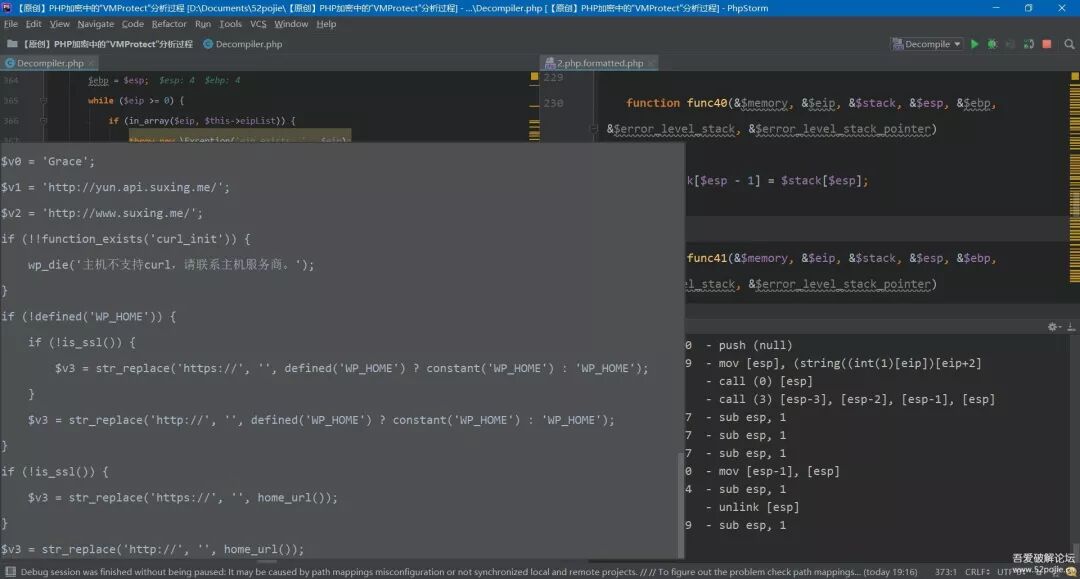Click the listen for debug connections phone icon
Viewport: 1080px width, 579px height.
click(1028, 44)
